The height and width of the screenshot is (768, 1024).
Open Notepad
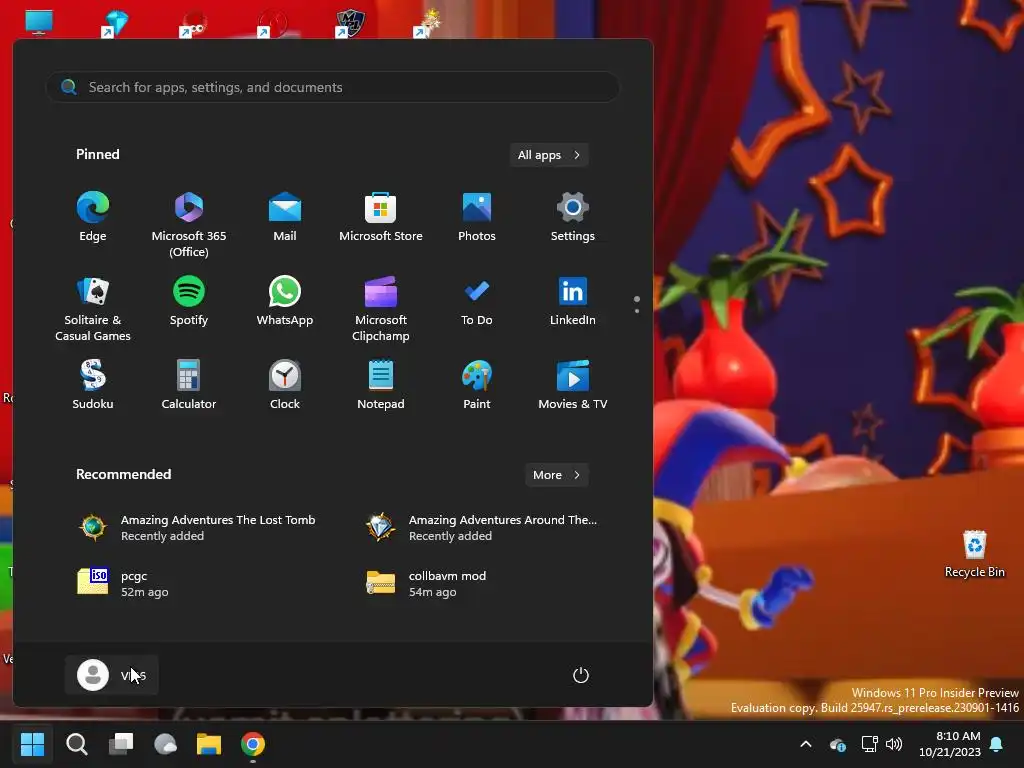381,385
